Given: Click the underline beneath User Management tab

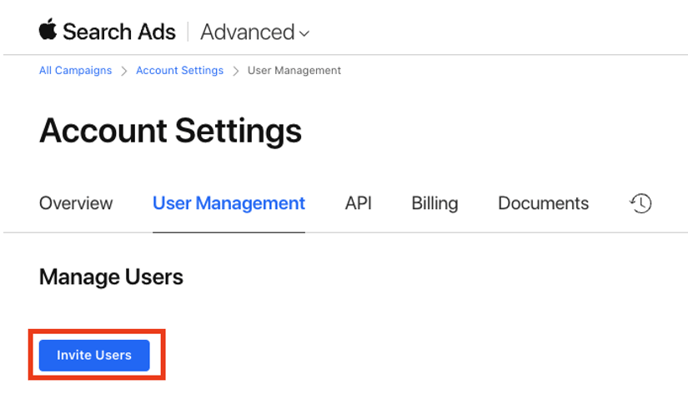Looking at the screenshot, I should [x=229, y=232].
